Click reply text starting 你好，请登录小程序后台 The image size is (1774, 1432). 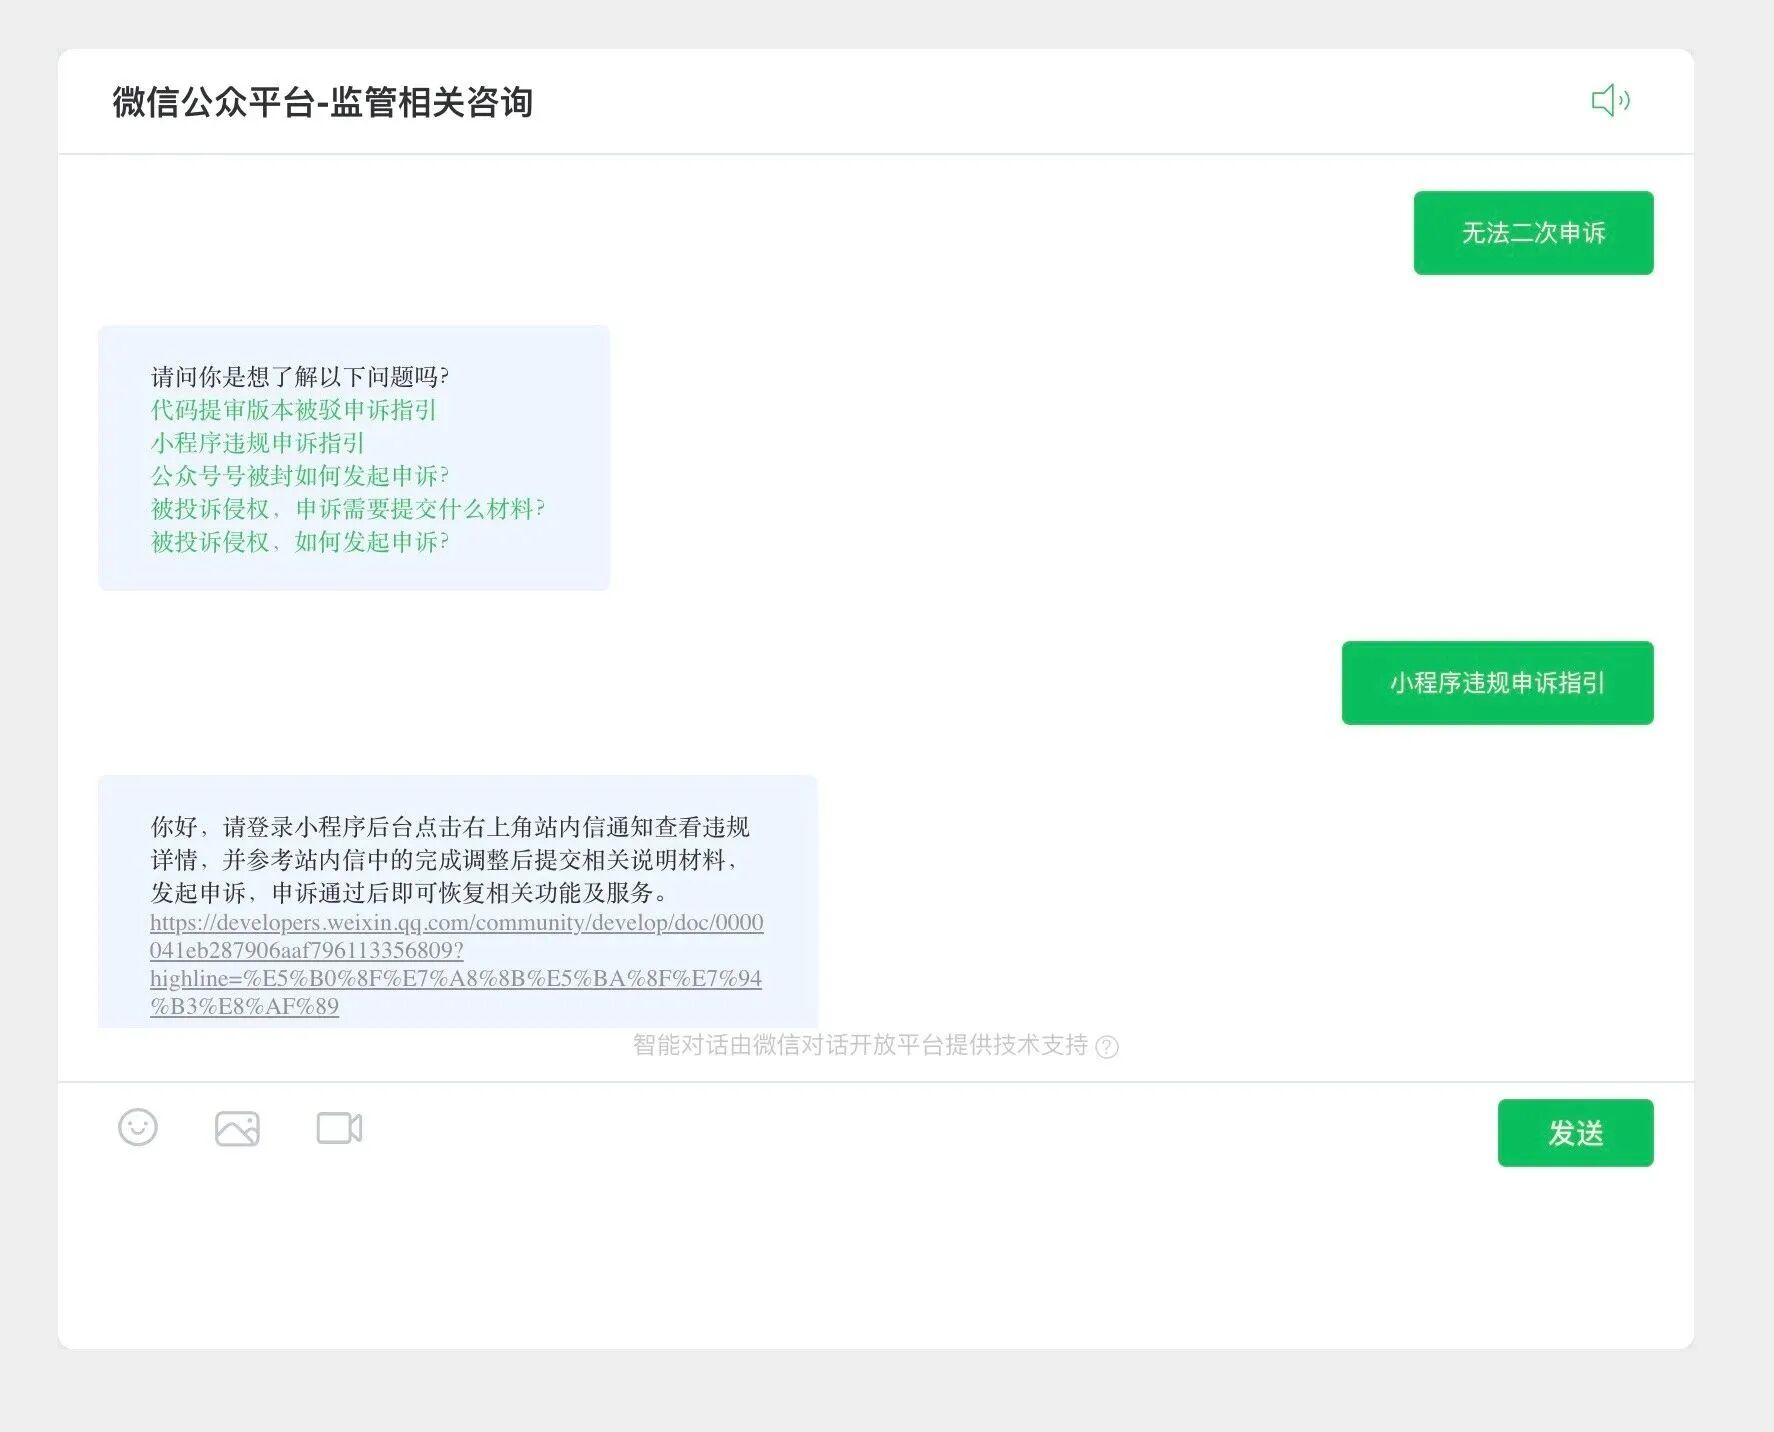450,860
